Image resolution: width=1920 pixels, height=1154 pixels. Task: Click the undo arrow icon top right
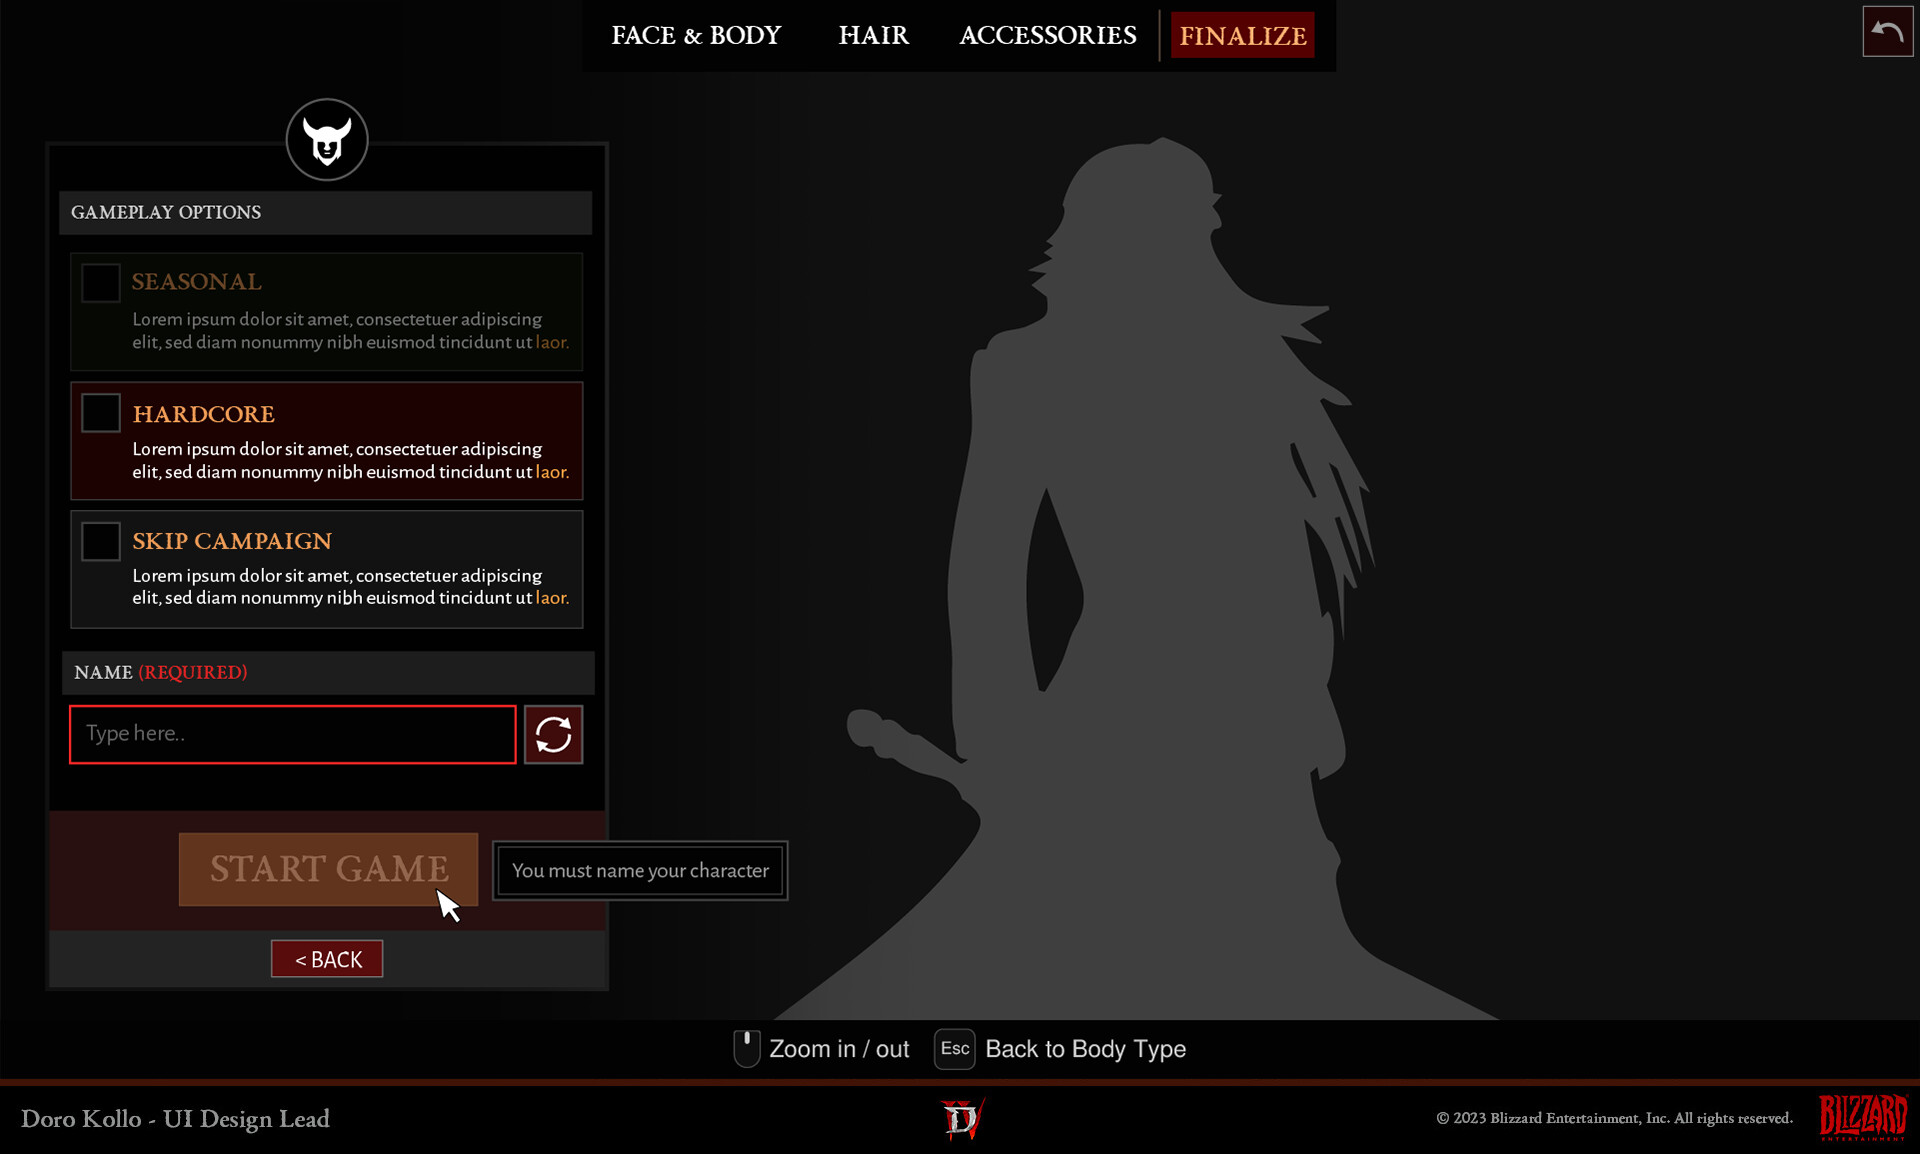(x=1887, y=32)
